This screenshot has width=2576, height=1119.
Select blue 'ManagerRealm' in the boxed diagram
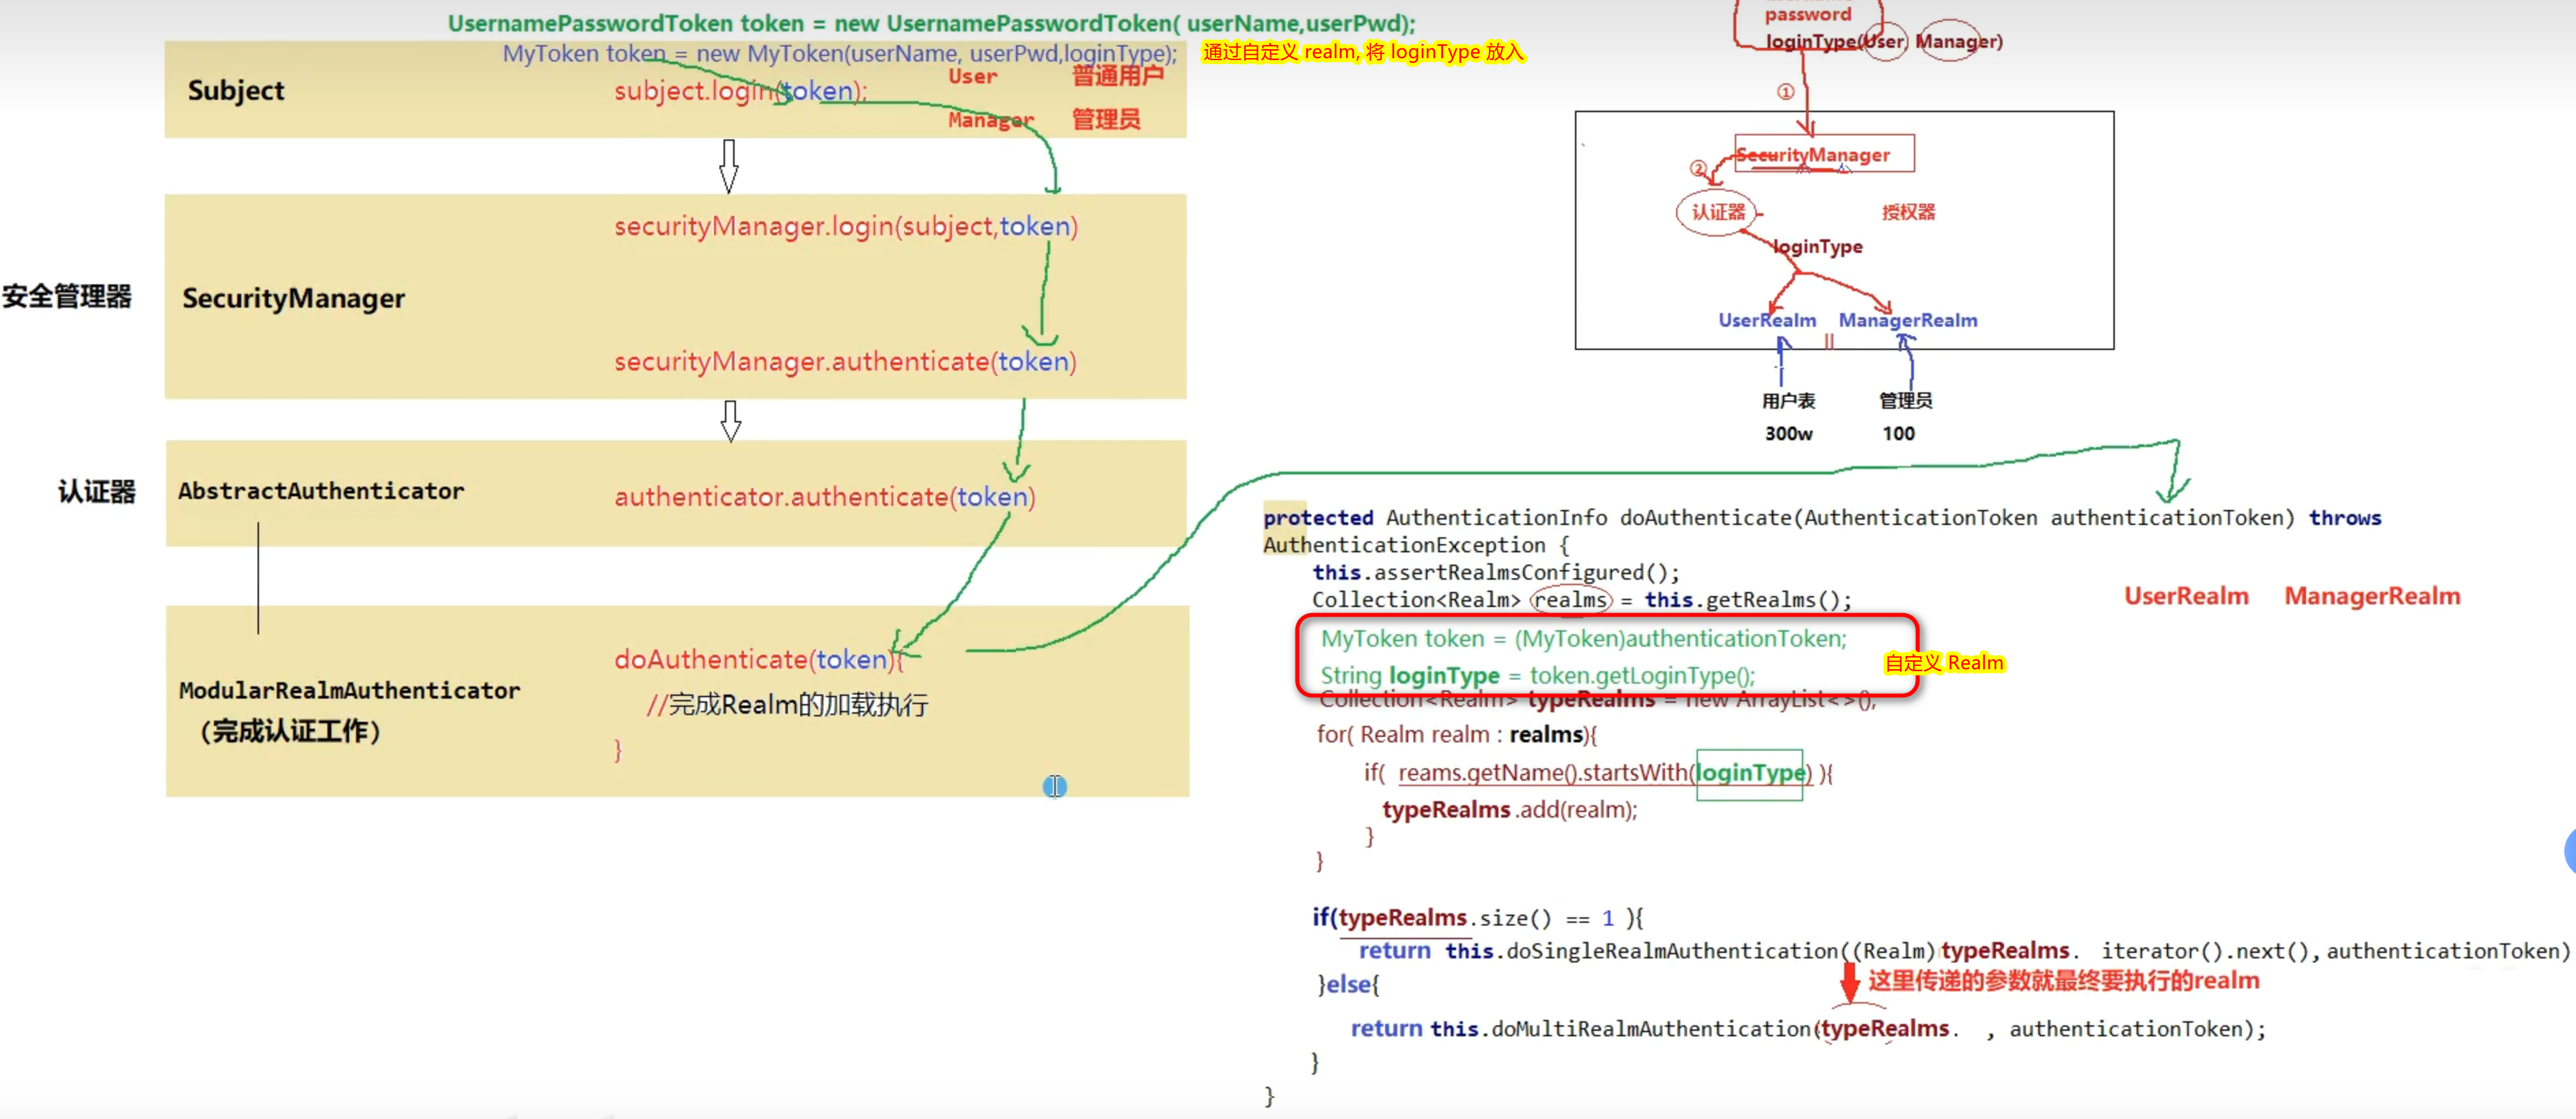click(1908, 320)
